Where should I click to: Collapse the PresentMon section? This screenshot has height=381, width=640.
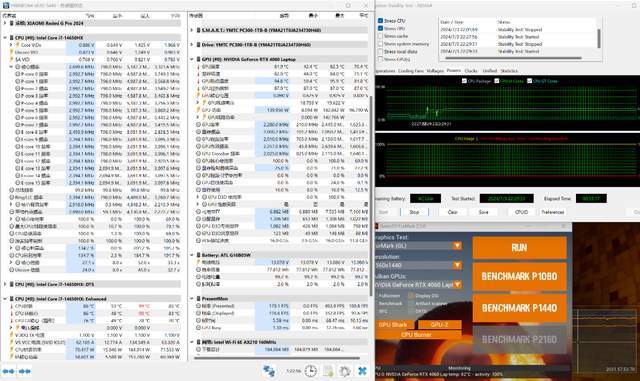191,299
